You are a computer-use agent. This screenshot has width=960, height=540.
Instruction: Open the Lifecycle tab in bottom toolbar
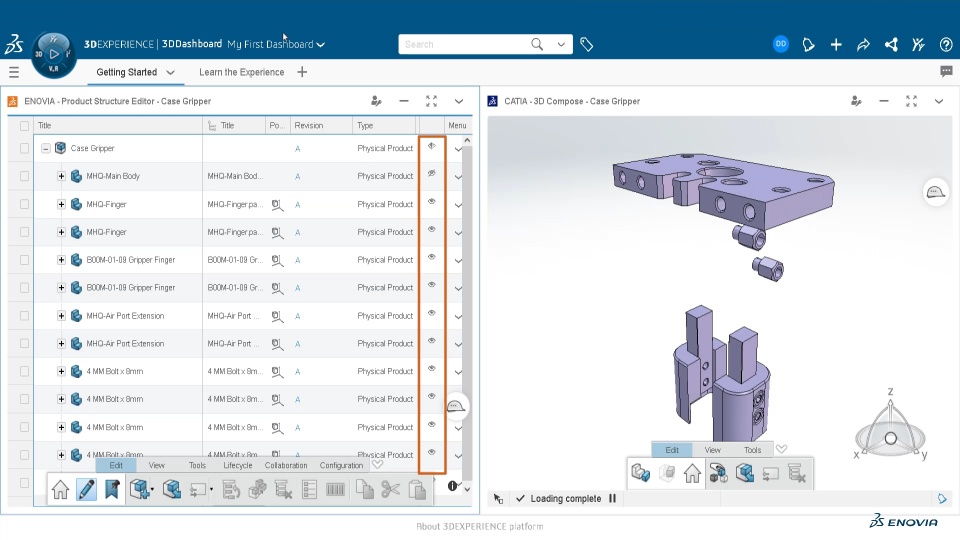(x=238, y=465)
